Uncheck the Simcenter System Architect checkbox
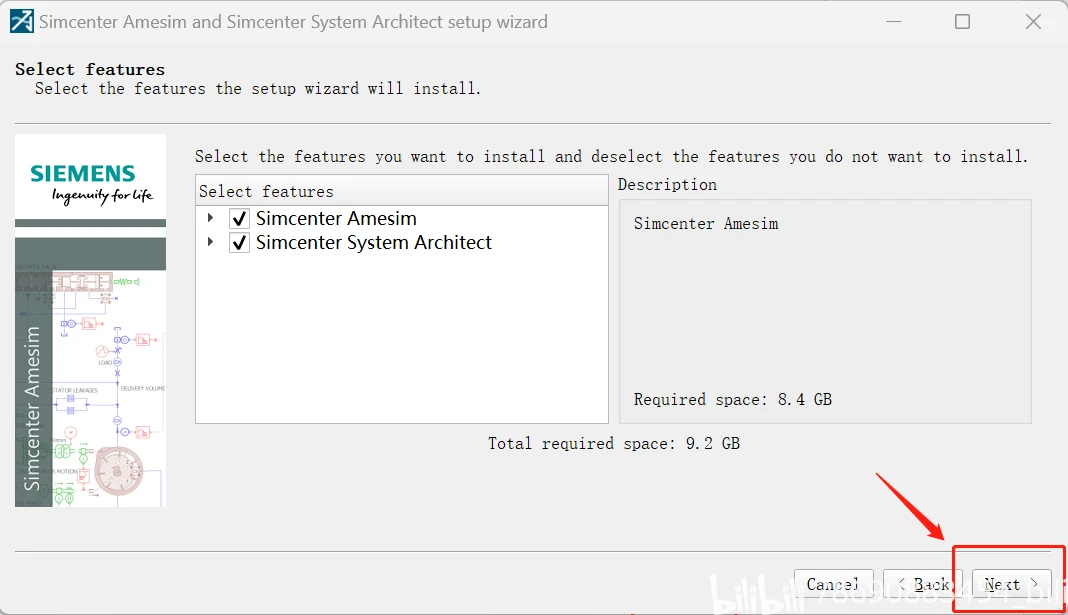 [x=239, y=243]
